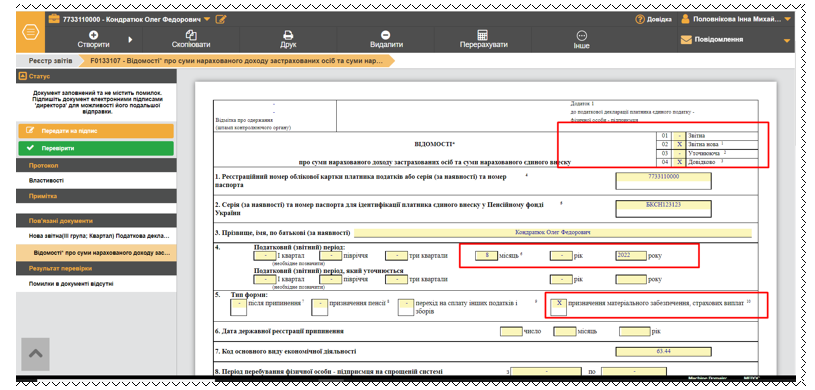
Task: Toggle checkbox 04 Довідково
Action: click(679, 162)
